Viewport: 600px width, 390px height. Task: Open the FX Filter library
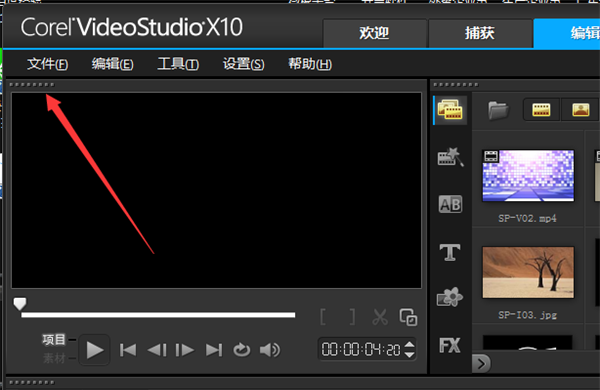[x=450, y=346]
